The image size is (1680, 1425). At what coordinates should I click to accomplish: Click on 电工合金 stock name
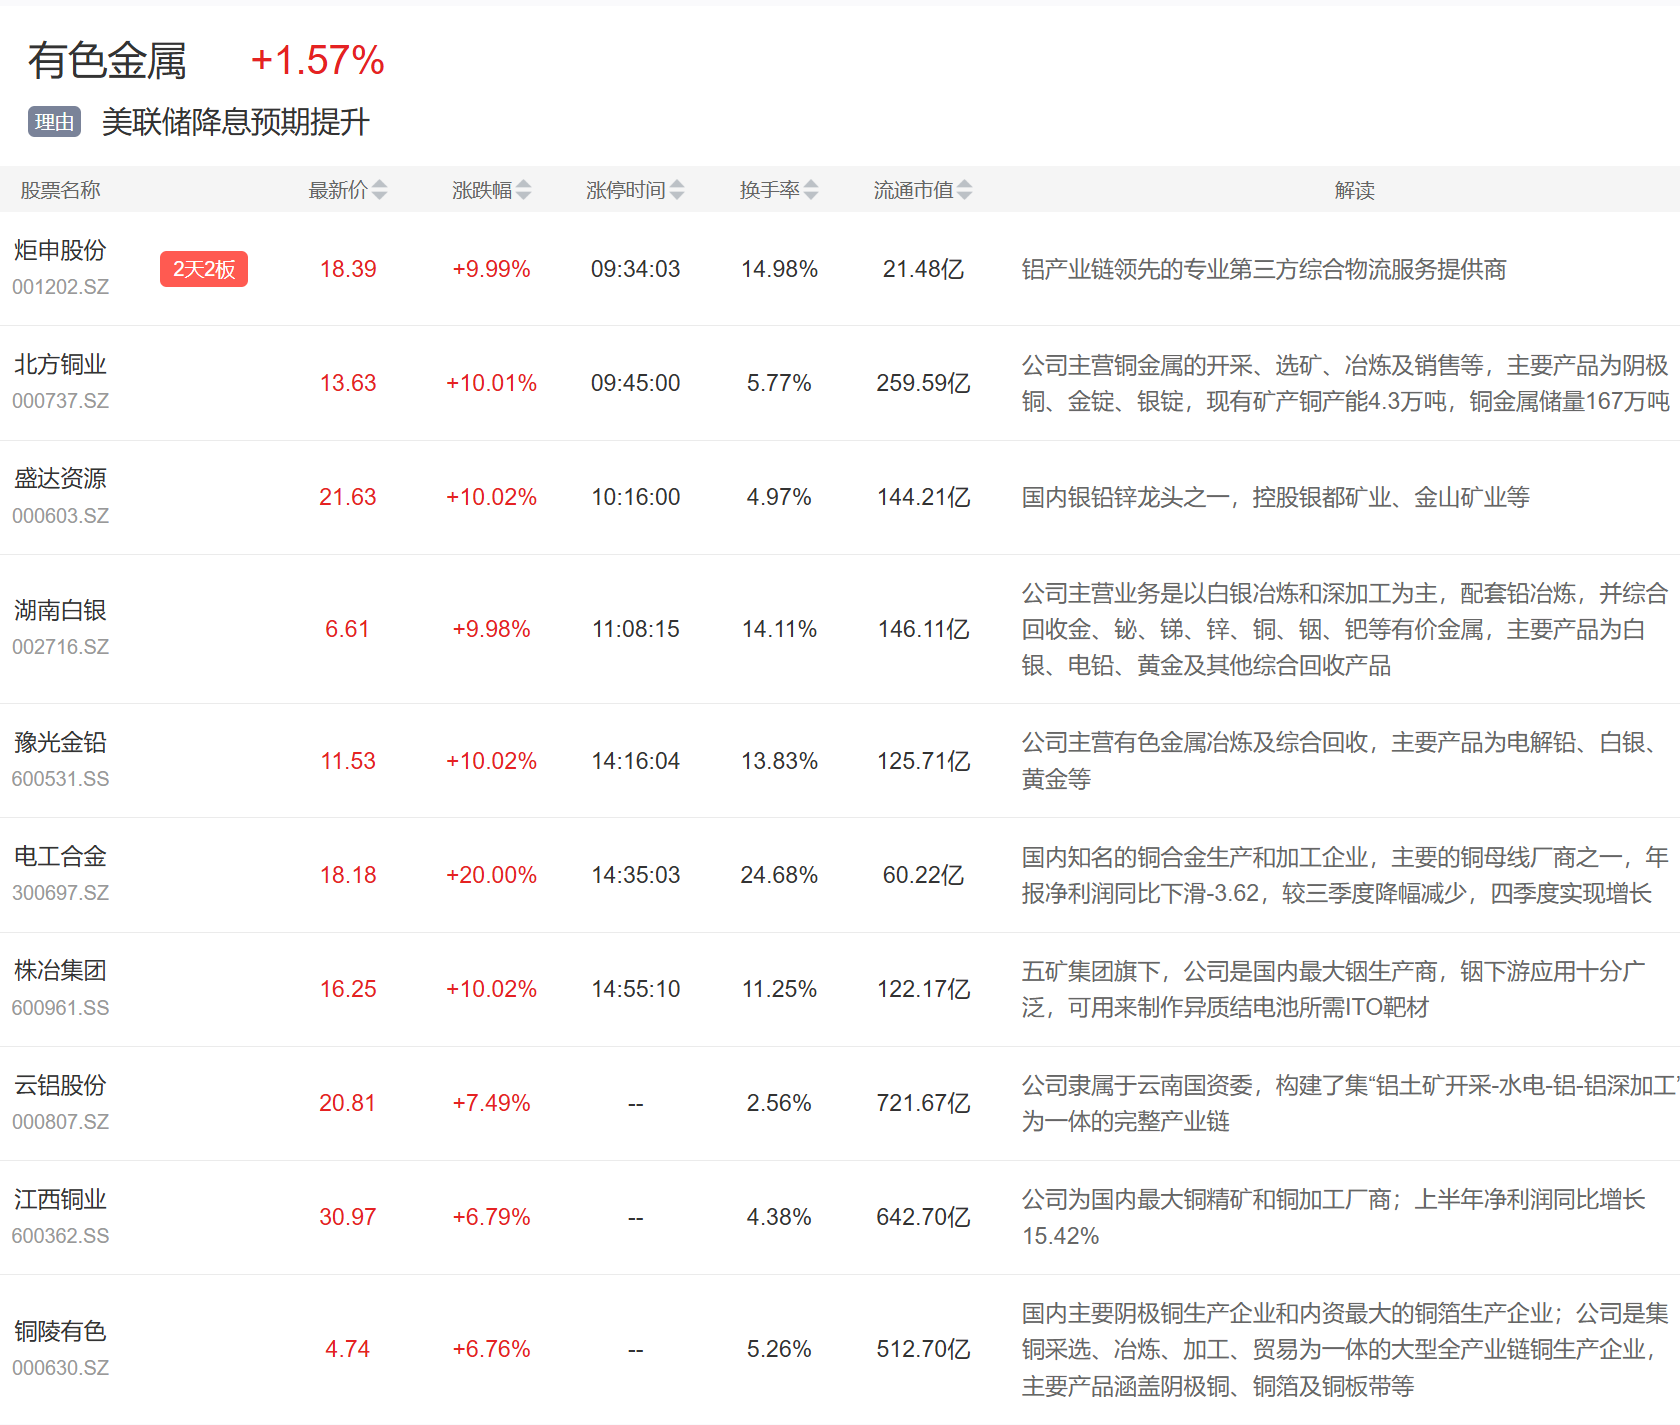pos(60,857)
